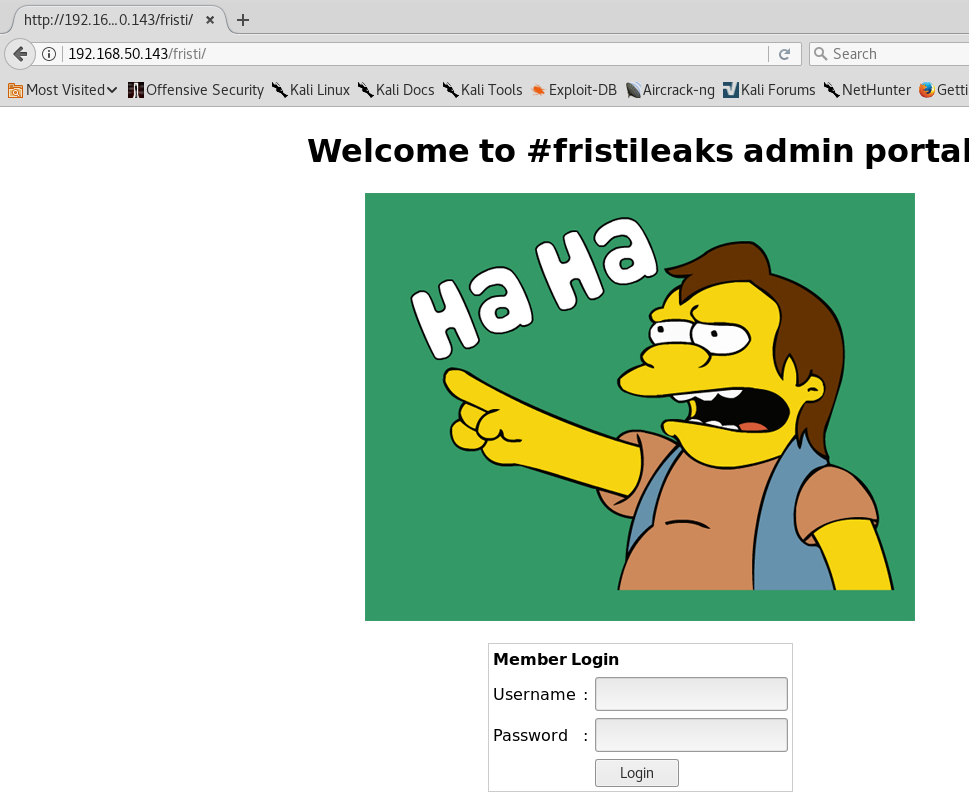Click the 'Username' label
The height and width of the screenshot is (799, 969).
click(534, 695)
